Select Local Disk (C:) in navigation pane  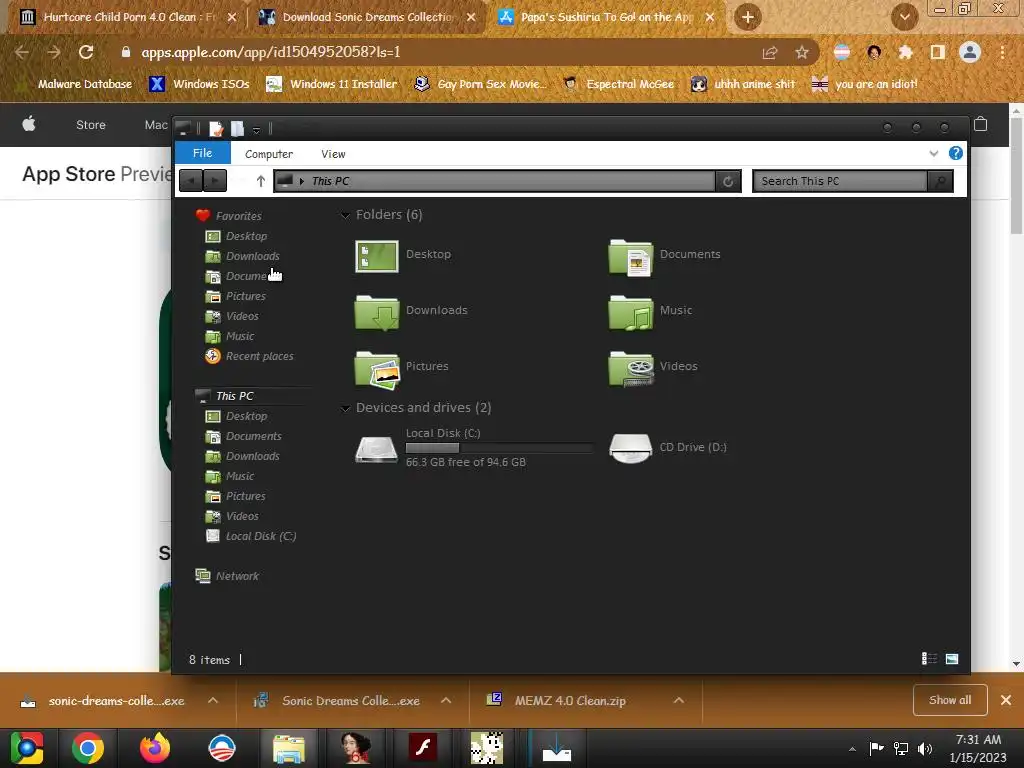pos(251,536)
